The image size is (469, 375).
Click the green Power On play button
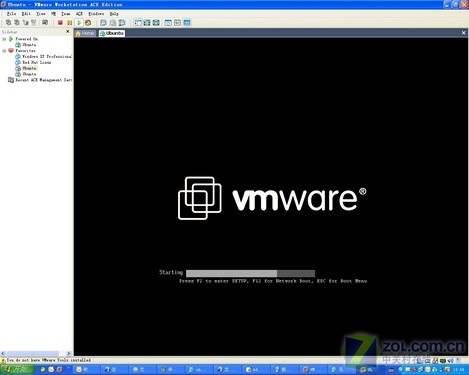(x=79, y=23)
